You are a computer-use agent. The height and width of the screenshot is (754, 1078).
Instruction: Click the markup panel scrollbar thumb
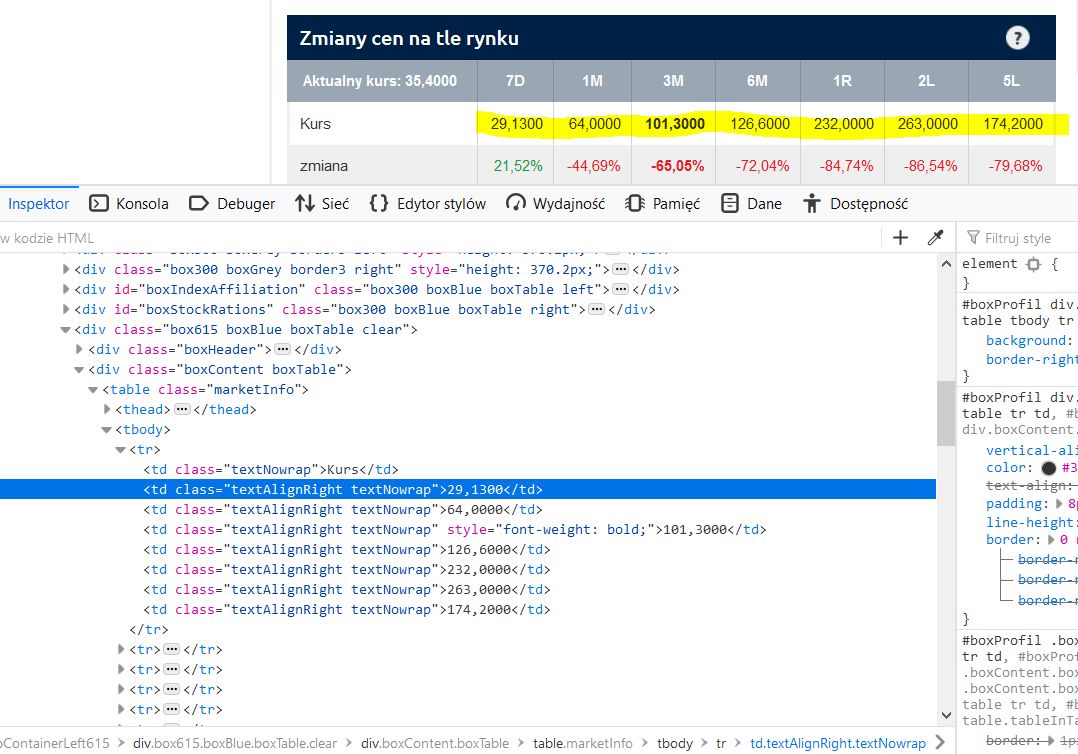tap(946, 413)
